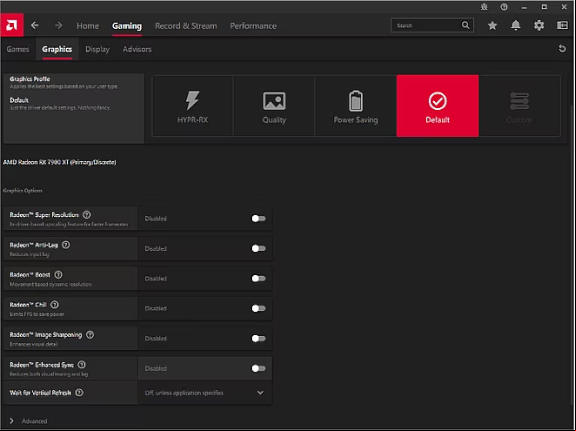
Task: Show help for Wait for Vertical Refresh
Action: [79, 392]
